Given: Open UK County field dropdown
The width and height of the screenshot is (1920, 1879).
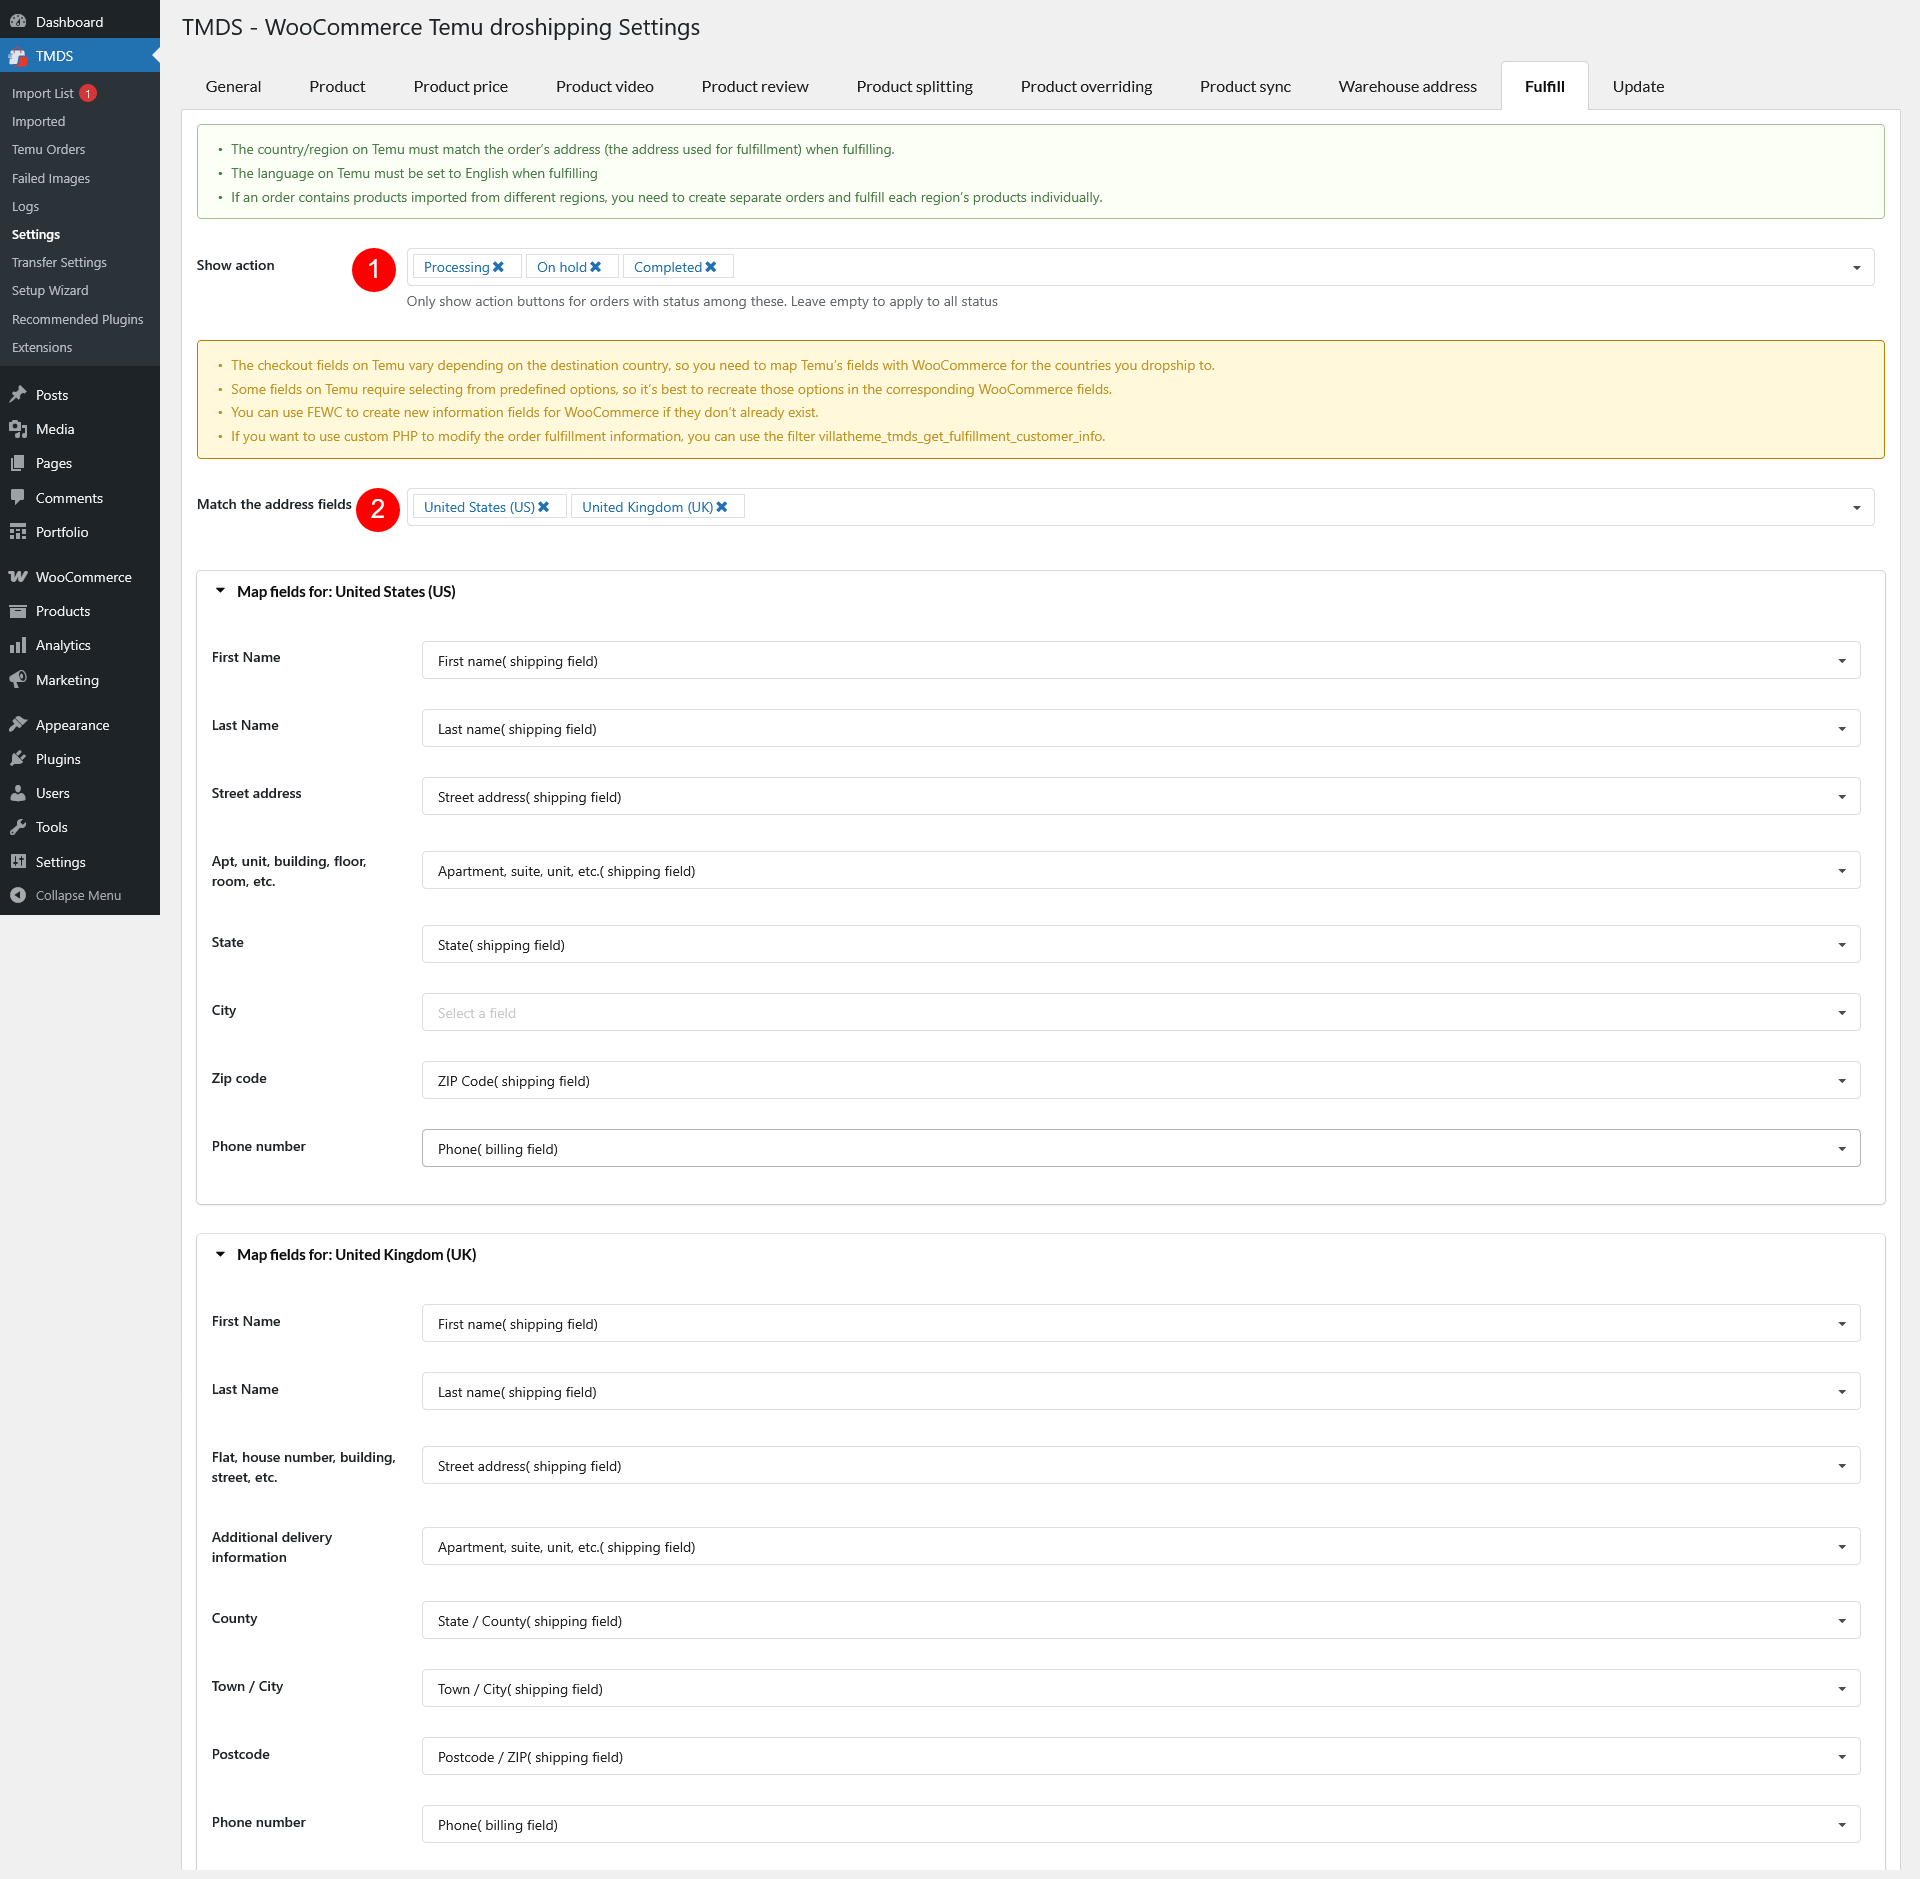Looking at the screenshot, I should click(1141, 1620).
